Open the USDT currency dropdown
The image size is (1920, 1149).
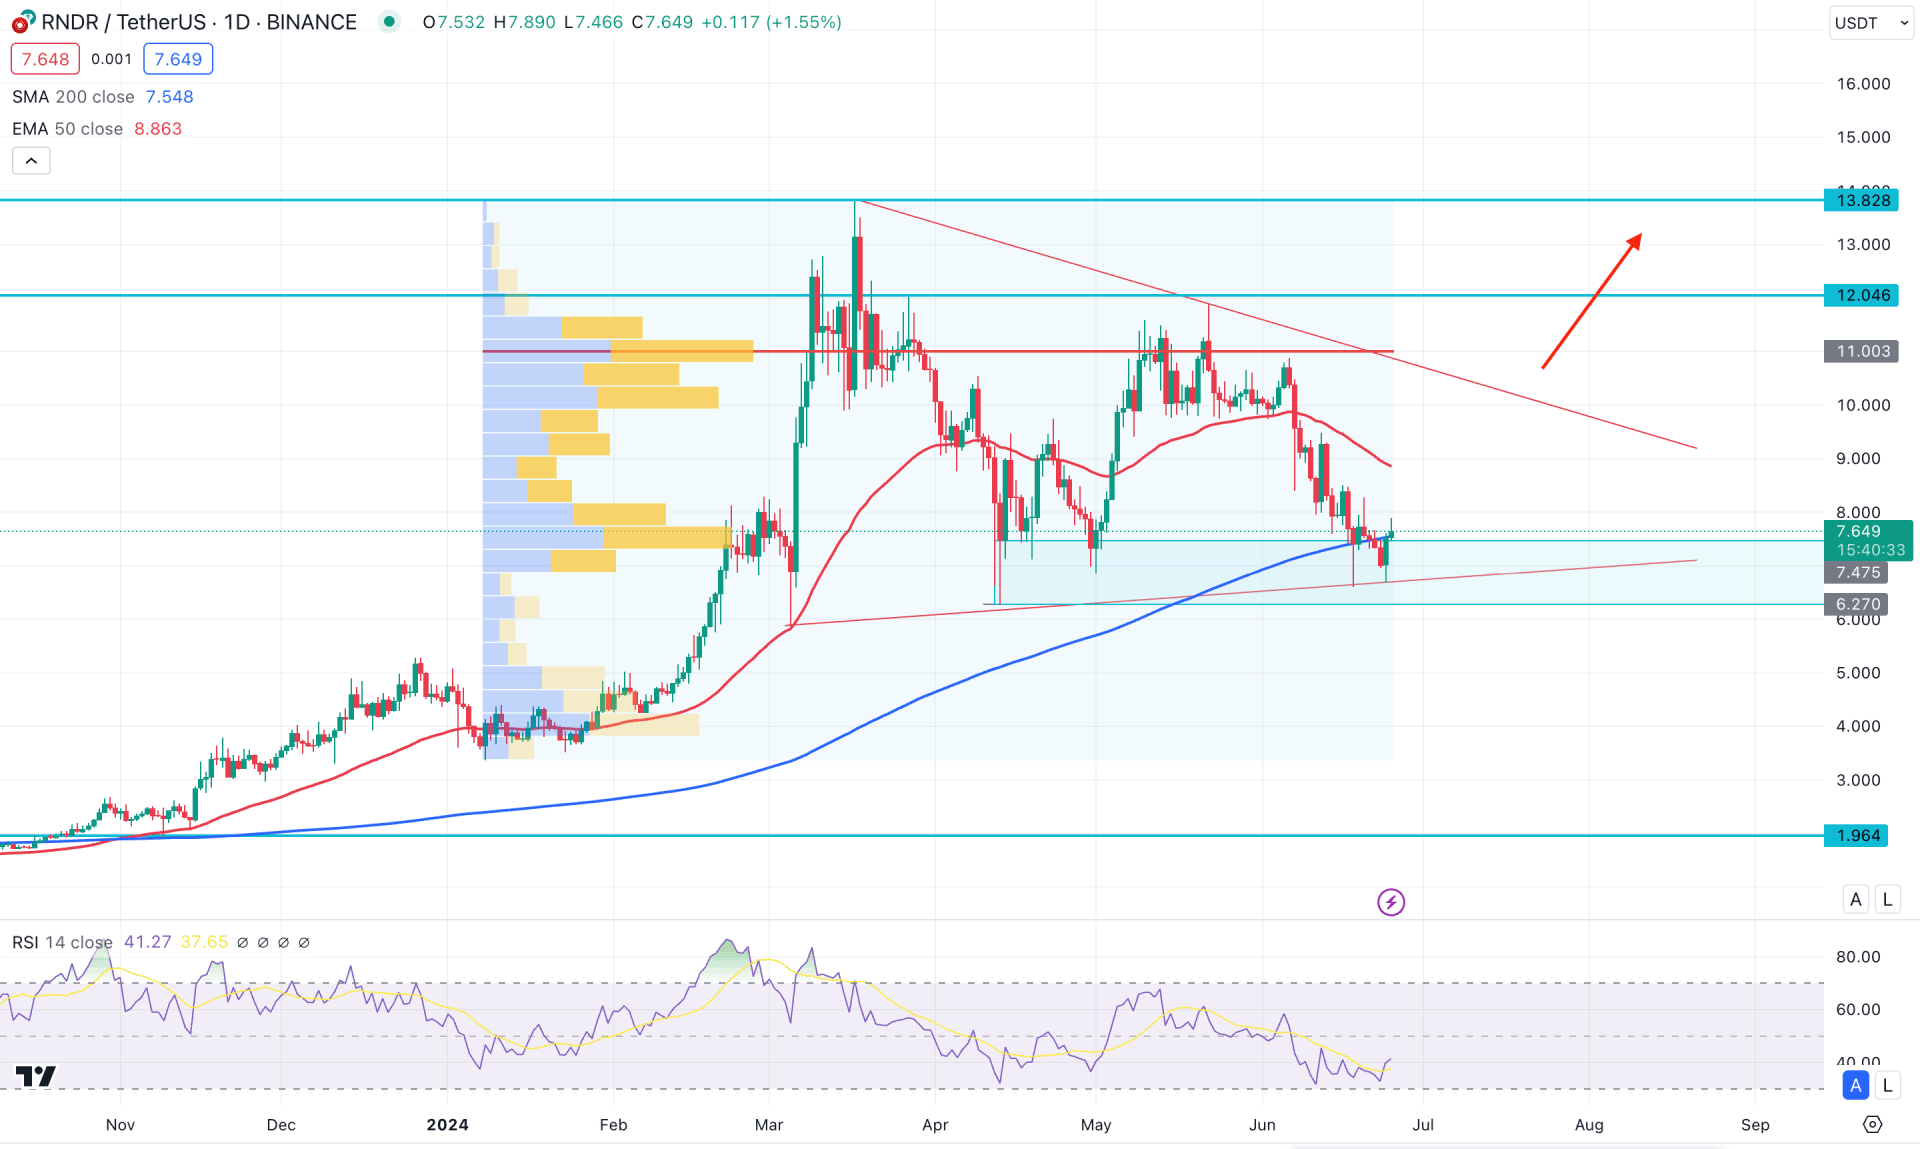coord(1870,23)
